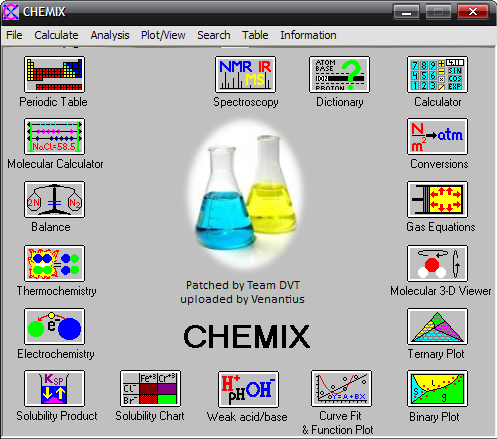Open the Solubility Product Ksp icon
This screenshot has height=439, width=497.
coord(54,388)
